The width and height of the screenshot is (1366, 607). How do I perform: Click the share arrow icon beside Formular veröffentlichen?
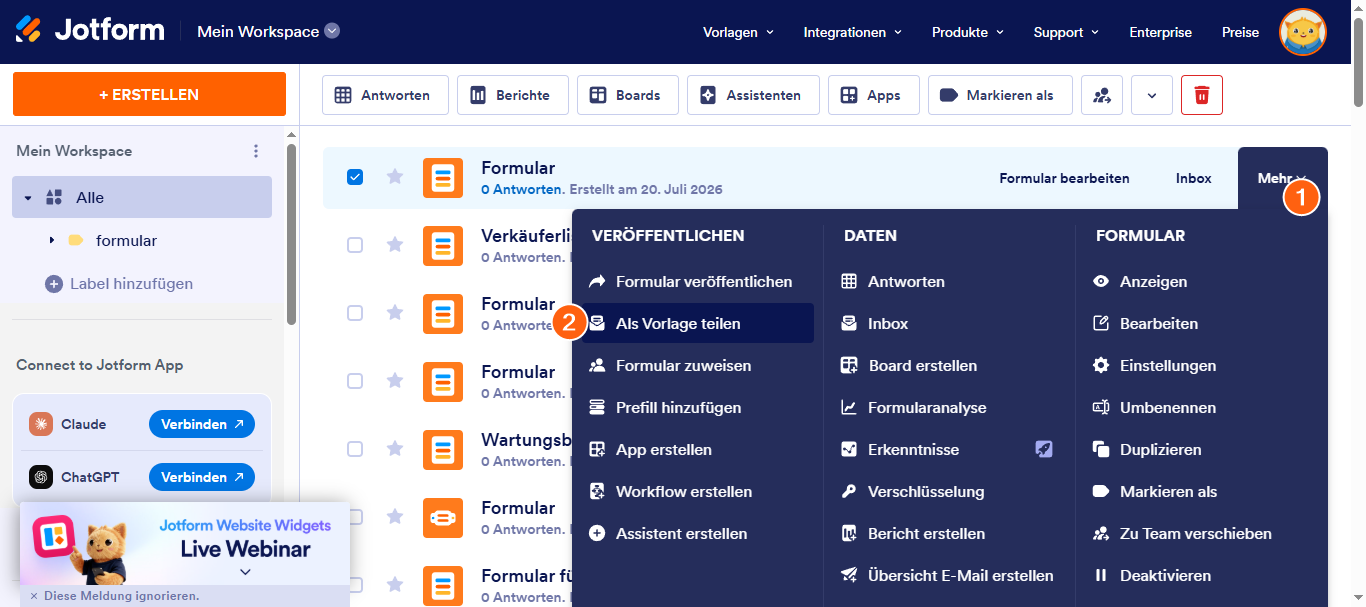[x=597, y=282]
